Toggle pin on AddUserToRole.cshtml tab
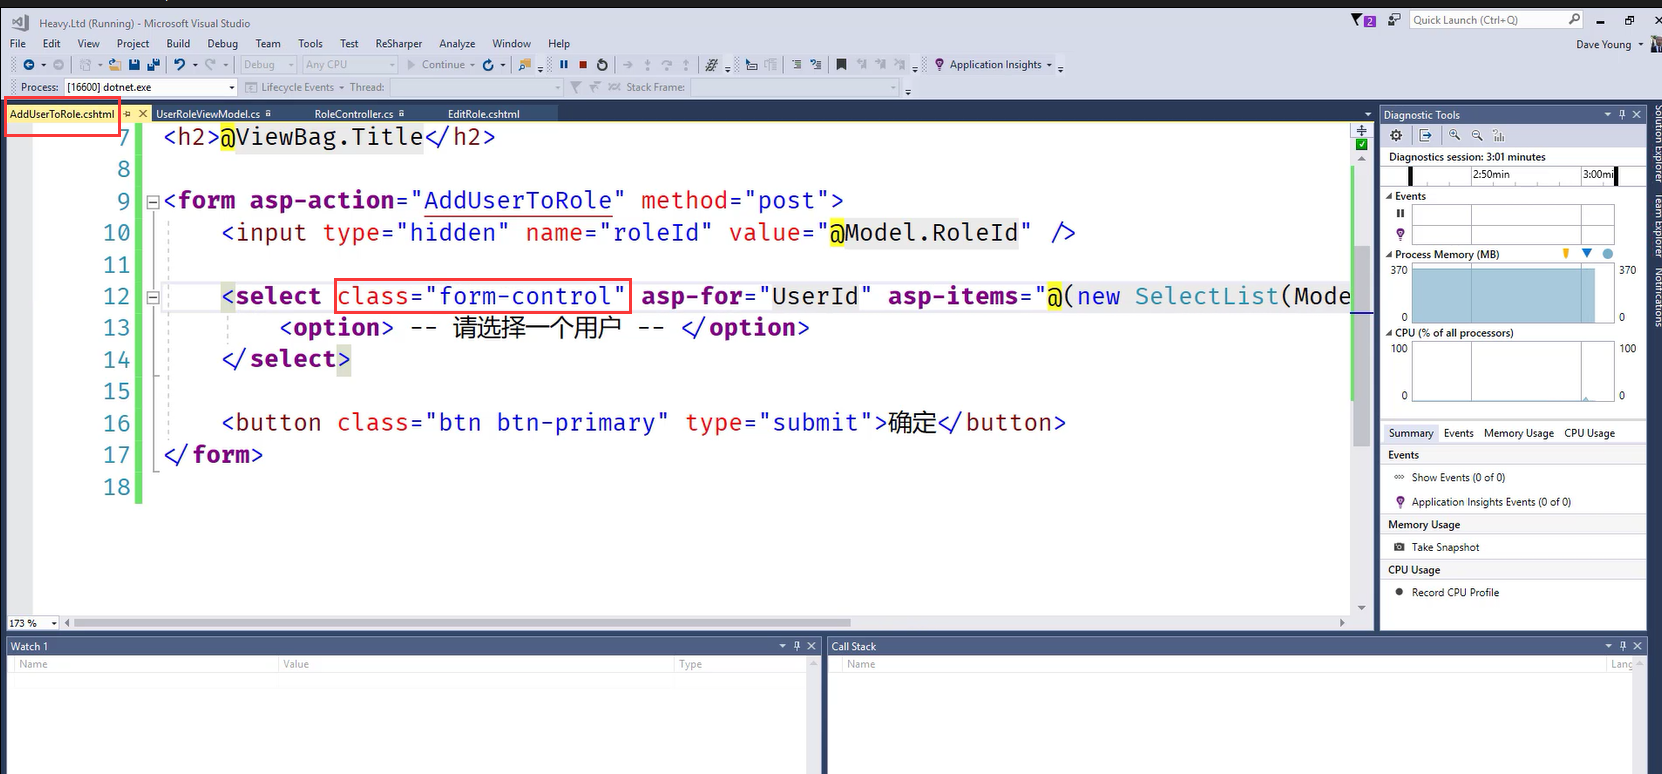The height and width of the screenshot is (774, 1662). pyautogui.click(x=127, y=114)
